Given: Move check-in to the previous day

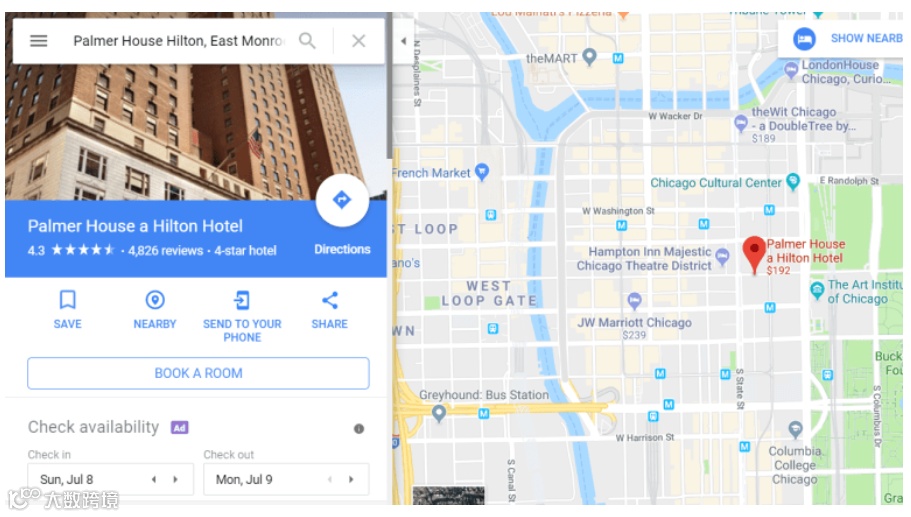Looking at the screenshot, I should coord(154,479).
